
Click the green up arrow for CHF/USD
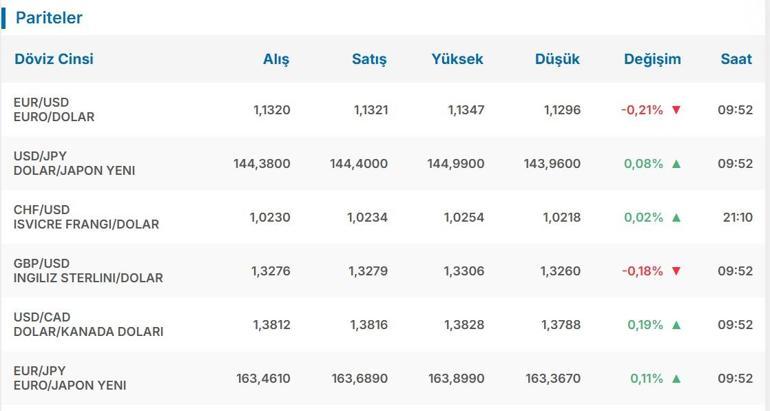pyautogui.click(x=676, y=217)
